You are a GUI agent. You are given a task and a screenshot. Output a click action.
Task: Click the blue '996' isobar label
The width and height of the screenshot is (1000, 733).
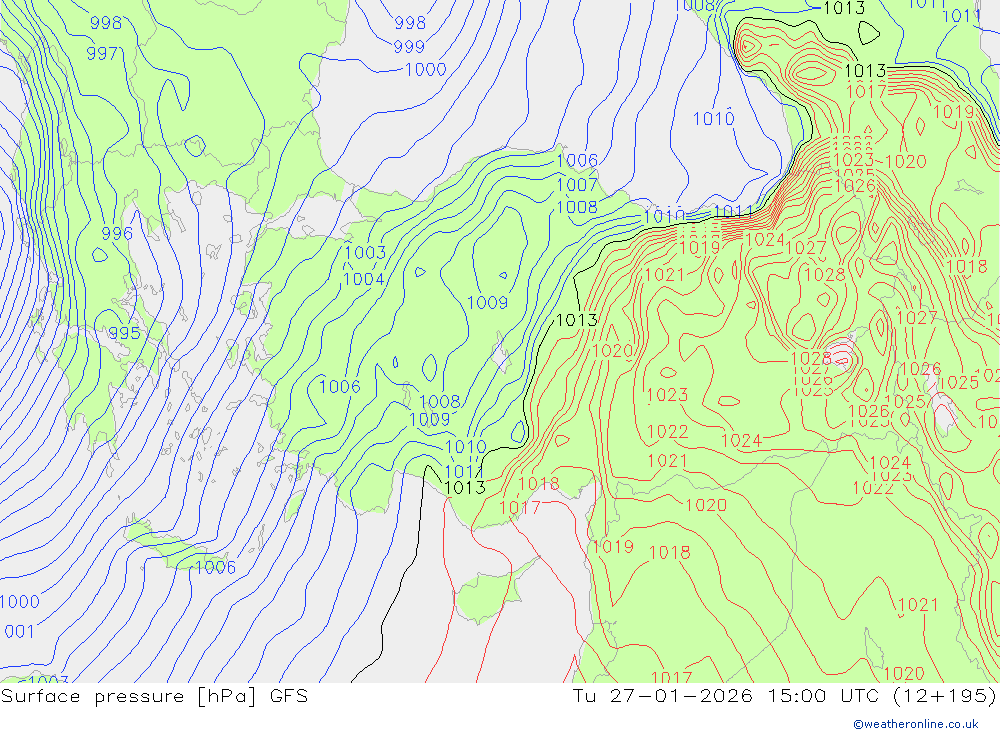pos(117,233)
